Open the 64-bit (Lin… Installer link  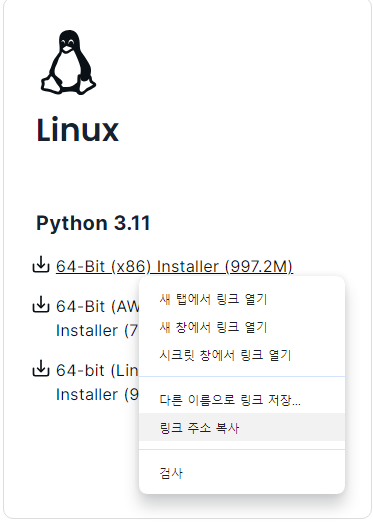(97, 382)
